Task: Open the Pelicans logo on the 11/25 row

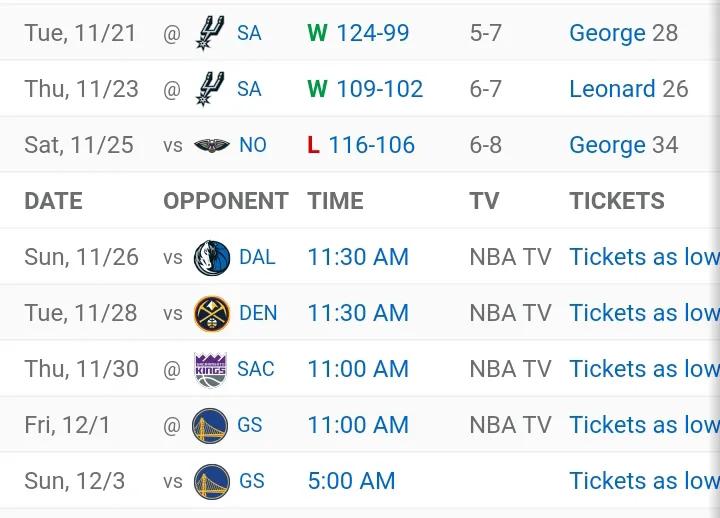Action: point(212,146)
